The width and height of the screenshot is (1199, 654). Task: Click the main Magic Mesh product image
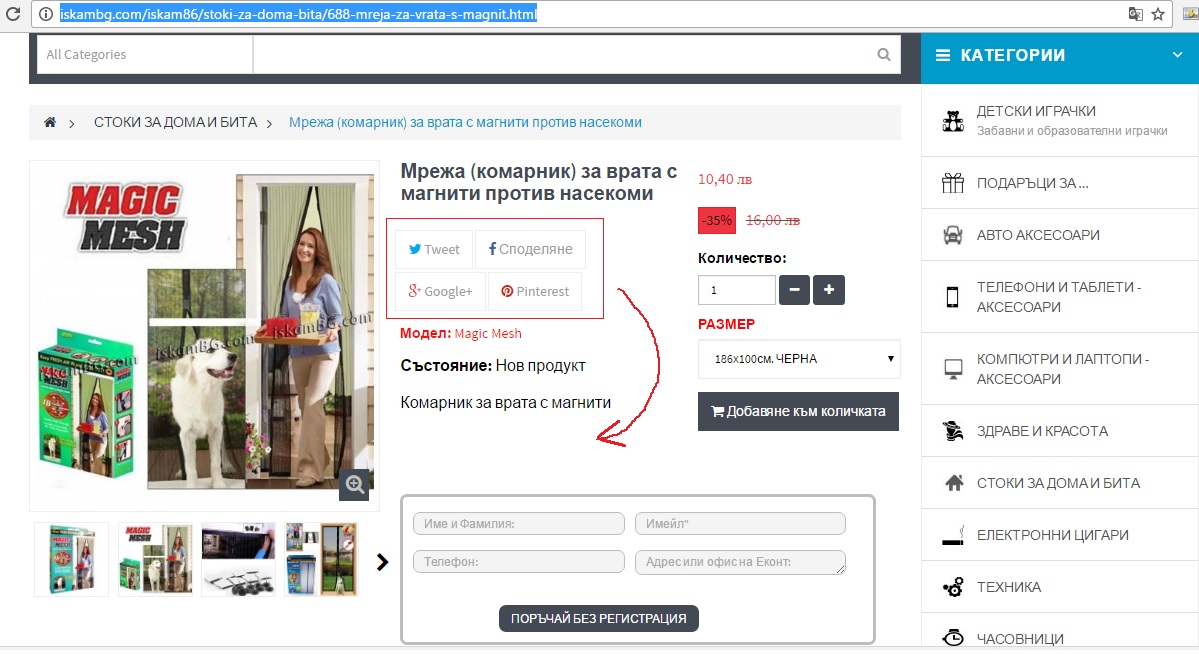[x=204, y=335]
